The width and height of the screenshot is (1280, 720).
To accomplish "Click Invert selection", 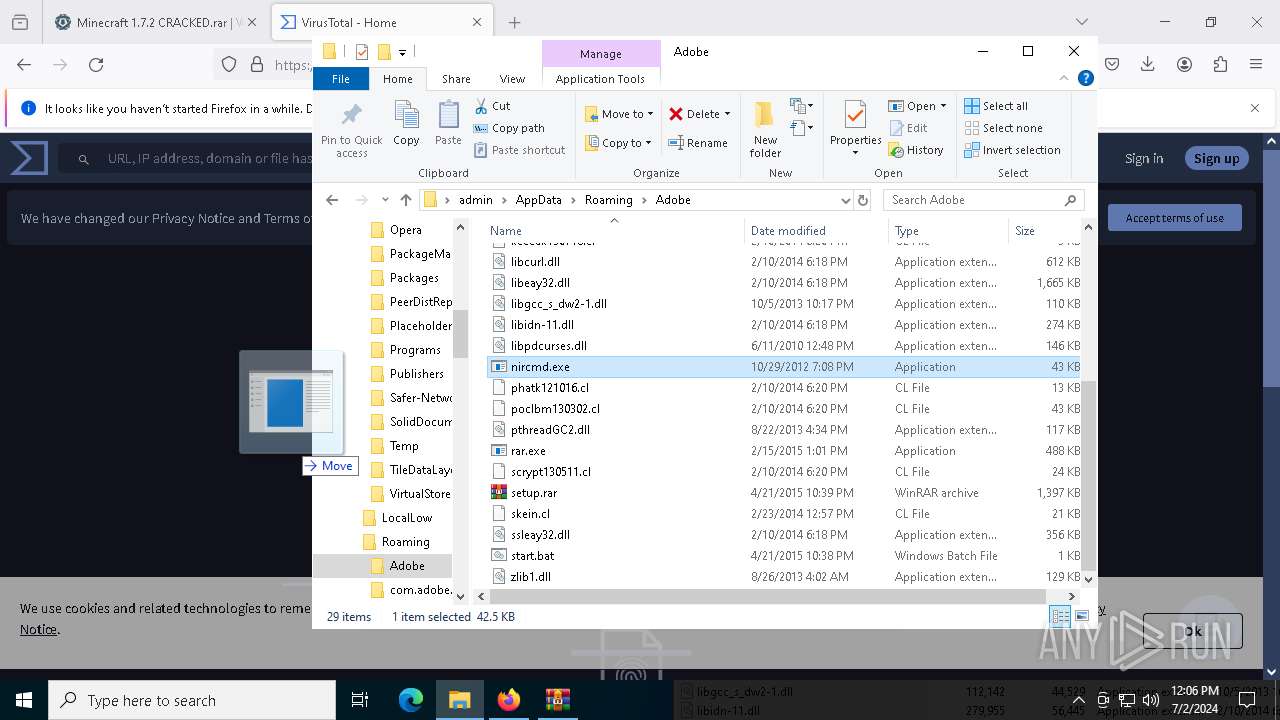I will tap(1012, 150).
